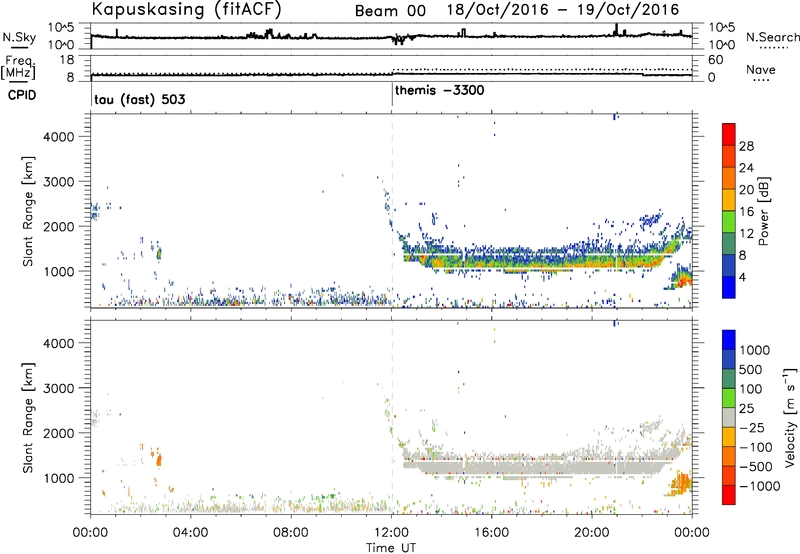Click the '04:00' time tick label

click(190, 533)
